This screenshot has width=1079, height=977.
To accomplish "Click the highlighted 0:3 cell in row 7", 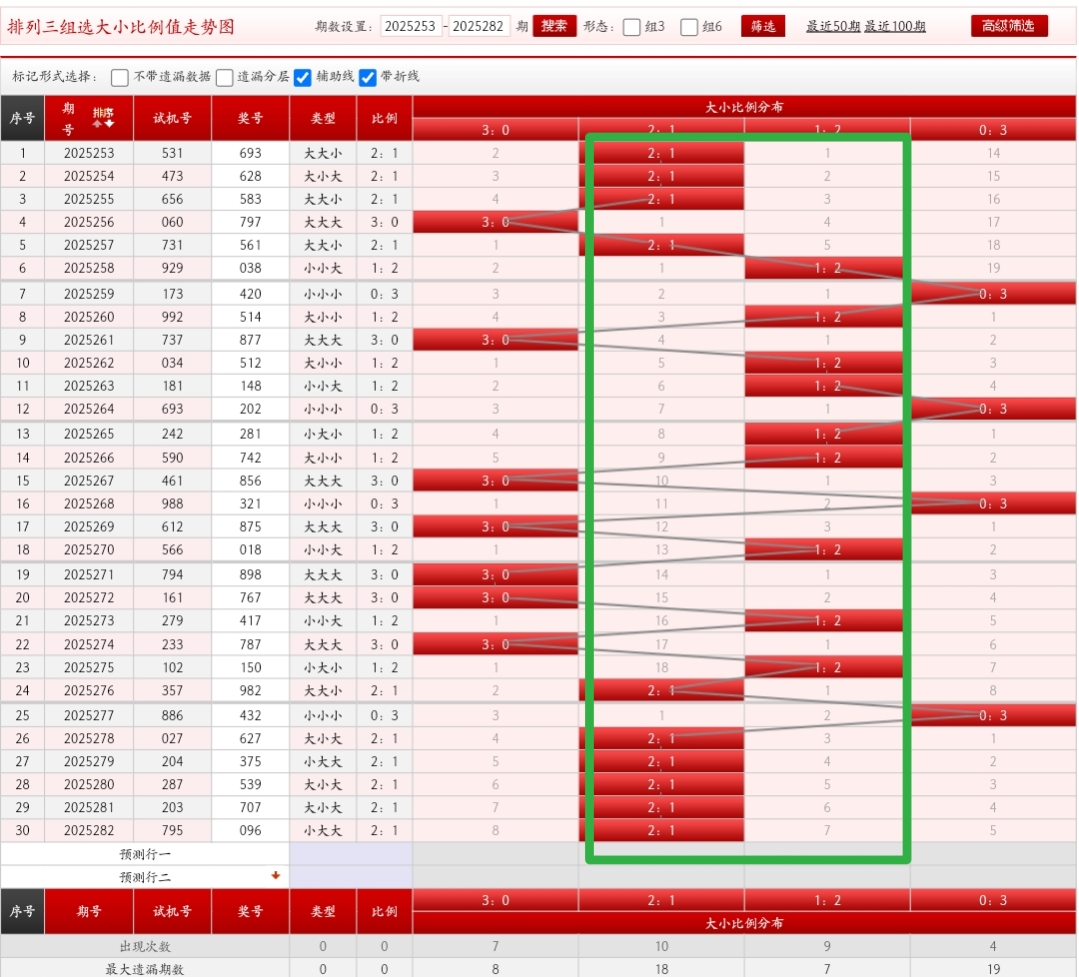I will point(993,294).
